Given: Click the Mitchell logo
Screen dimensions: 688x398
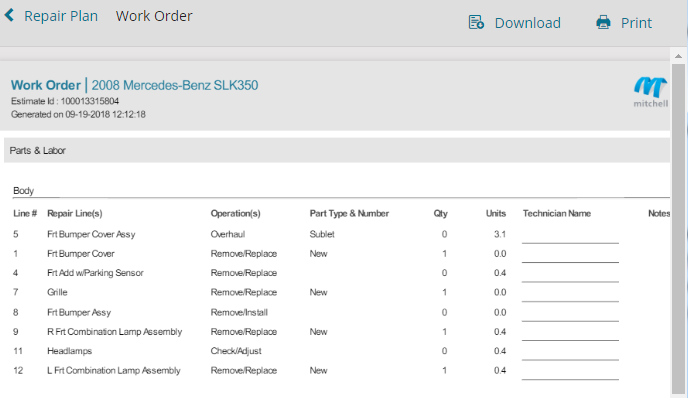Looking at the screenshot, I should (651, 92).
